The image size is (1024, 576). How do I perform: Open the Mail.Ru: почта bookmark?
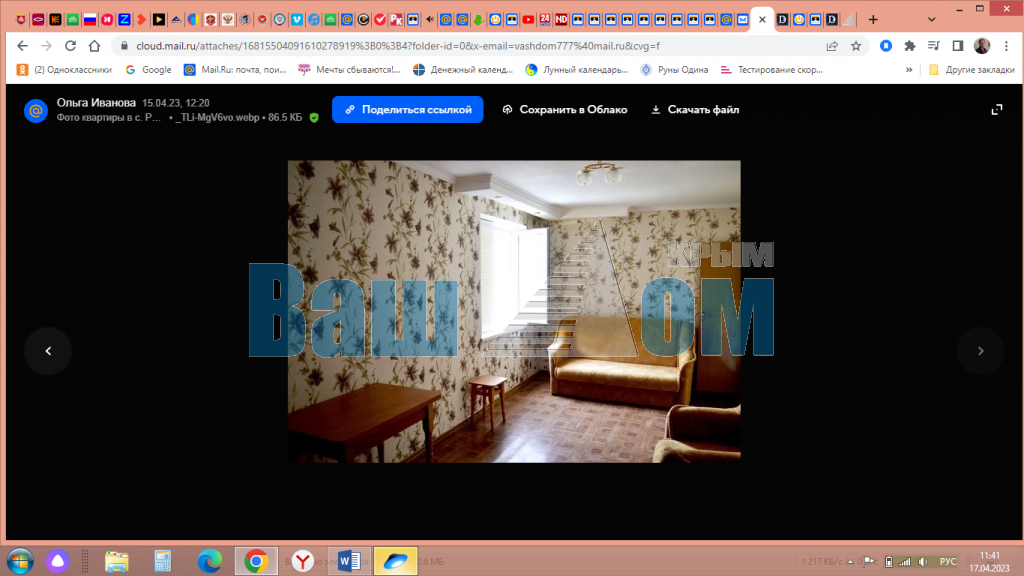(x=235, y=70)
